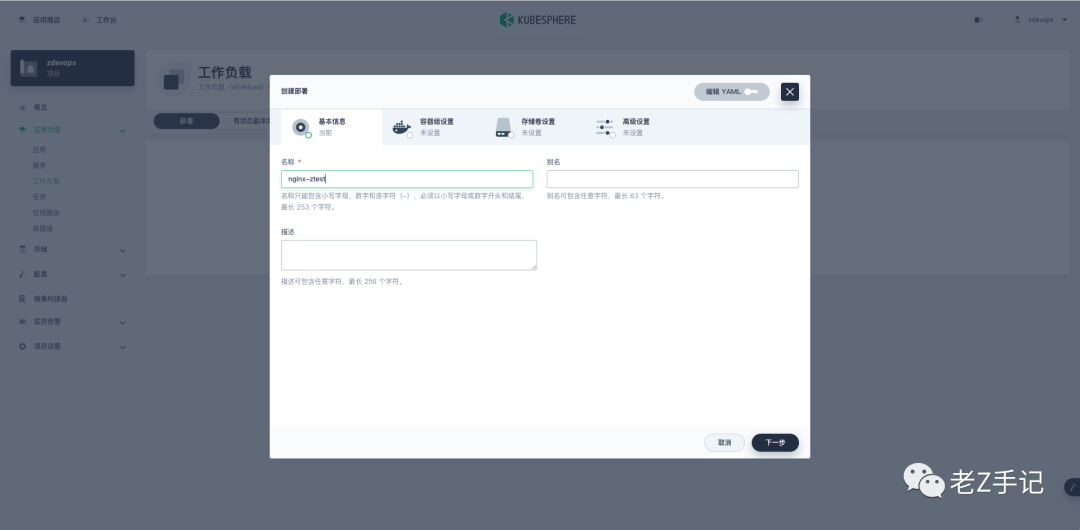Viewport: 1080px width, 530px height.
Task: Collapse the Application Workloads menu chevron
Action: [123, 130]
